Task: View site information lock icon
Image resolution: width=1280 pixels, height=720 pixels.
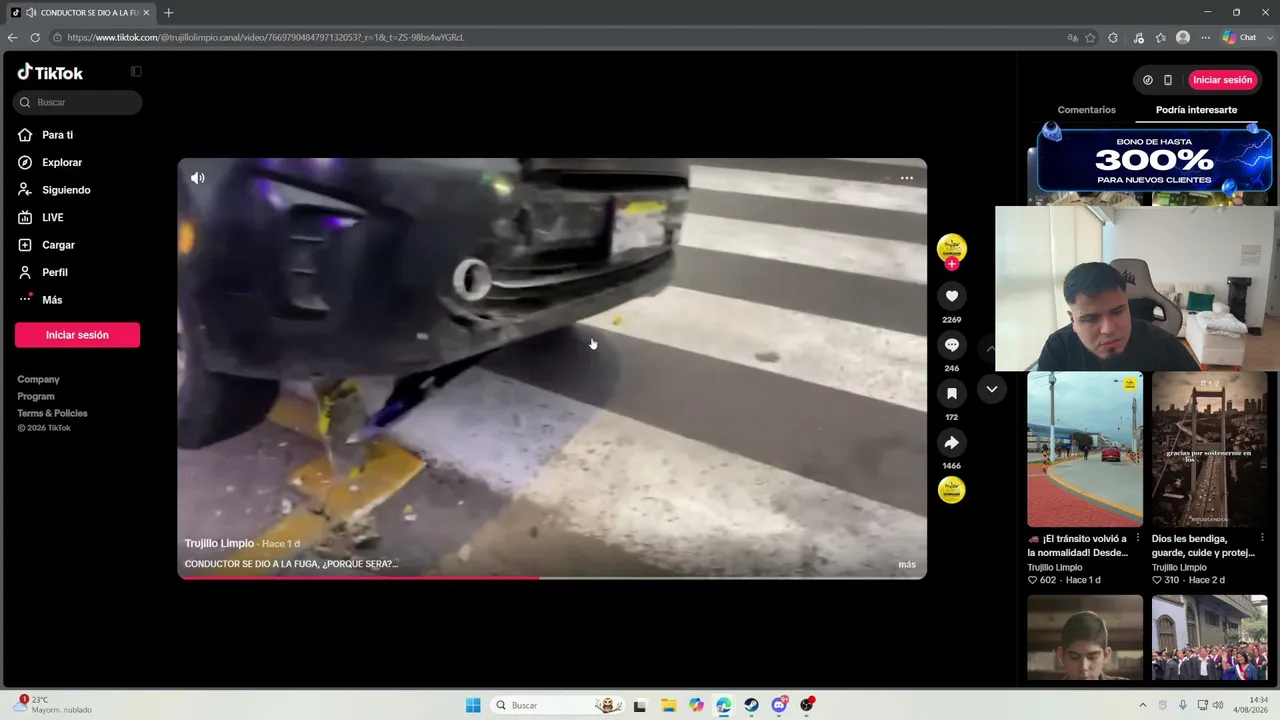Action: [57, 38]
